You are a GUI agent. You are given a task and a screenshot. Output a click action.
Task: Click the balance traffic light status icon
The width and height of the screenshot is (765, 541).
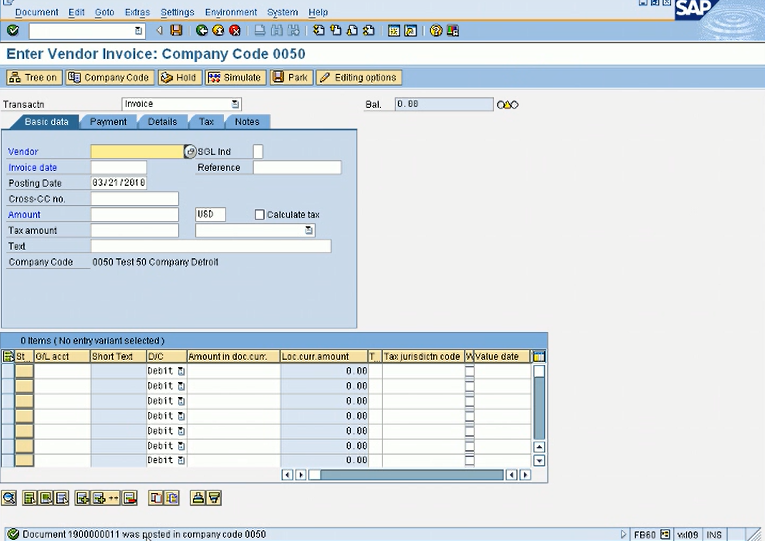coord(507,104)
